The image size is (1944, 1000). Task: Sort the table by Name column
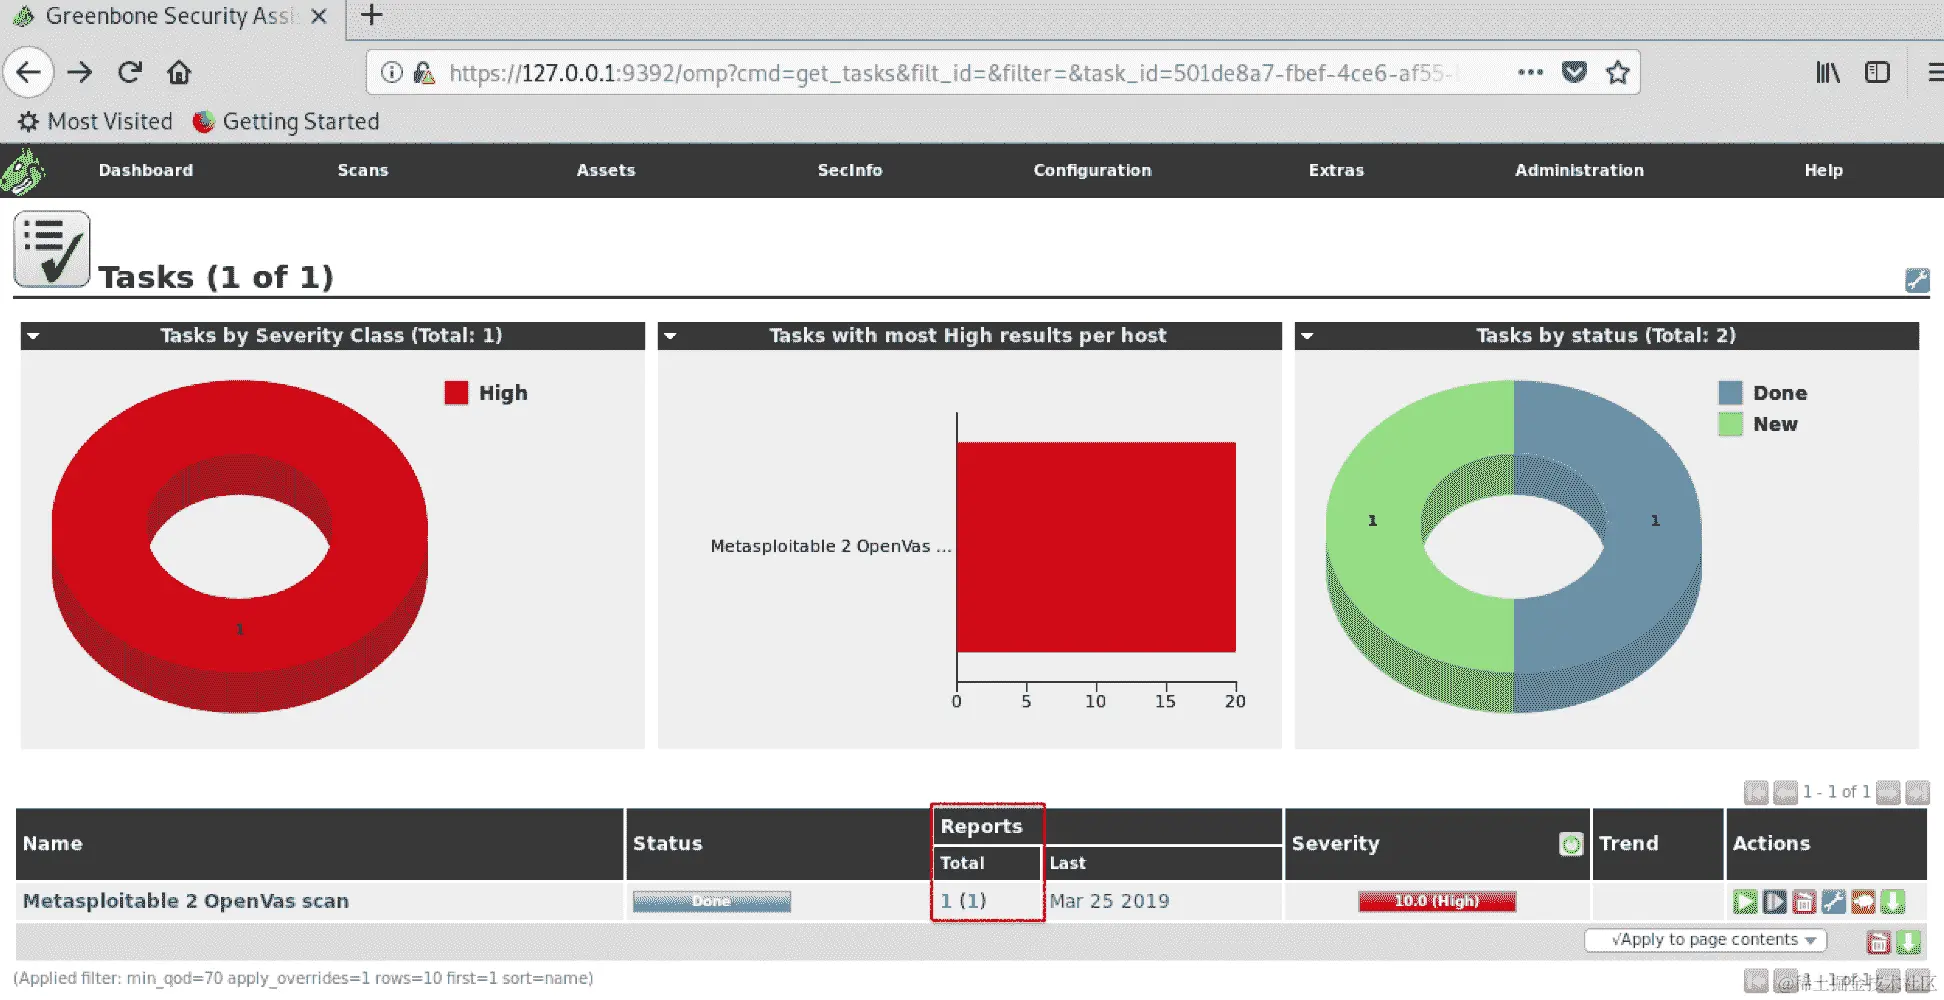pos(53,844)
